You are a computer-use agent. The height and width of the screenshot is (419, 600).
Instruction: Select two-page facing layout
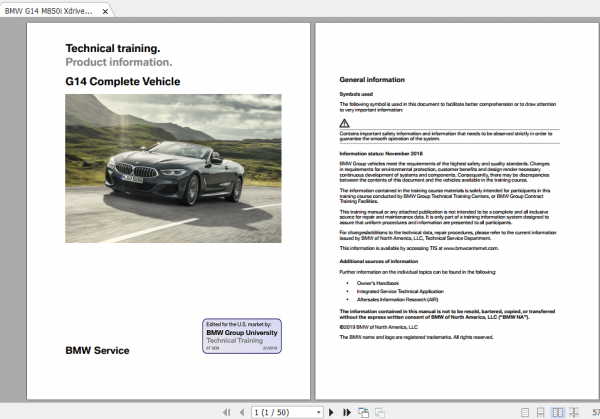[558, 412]
